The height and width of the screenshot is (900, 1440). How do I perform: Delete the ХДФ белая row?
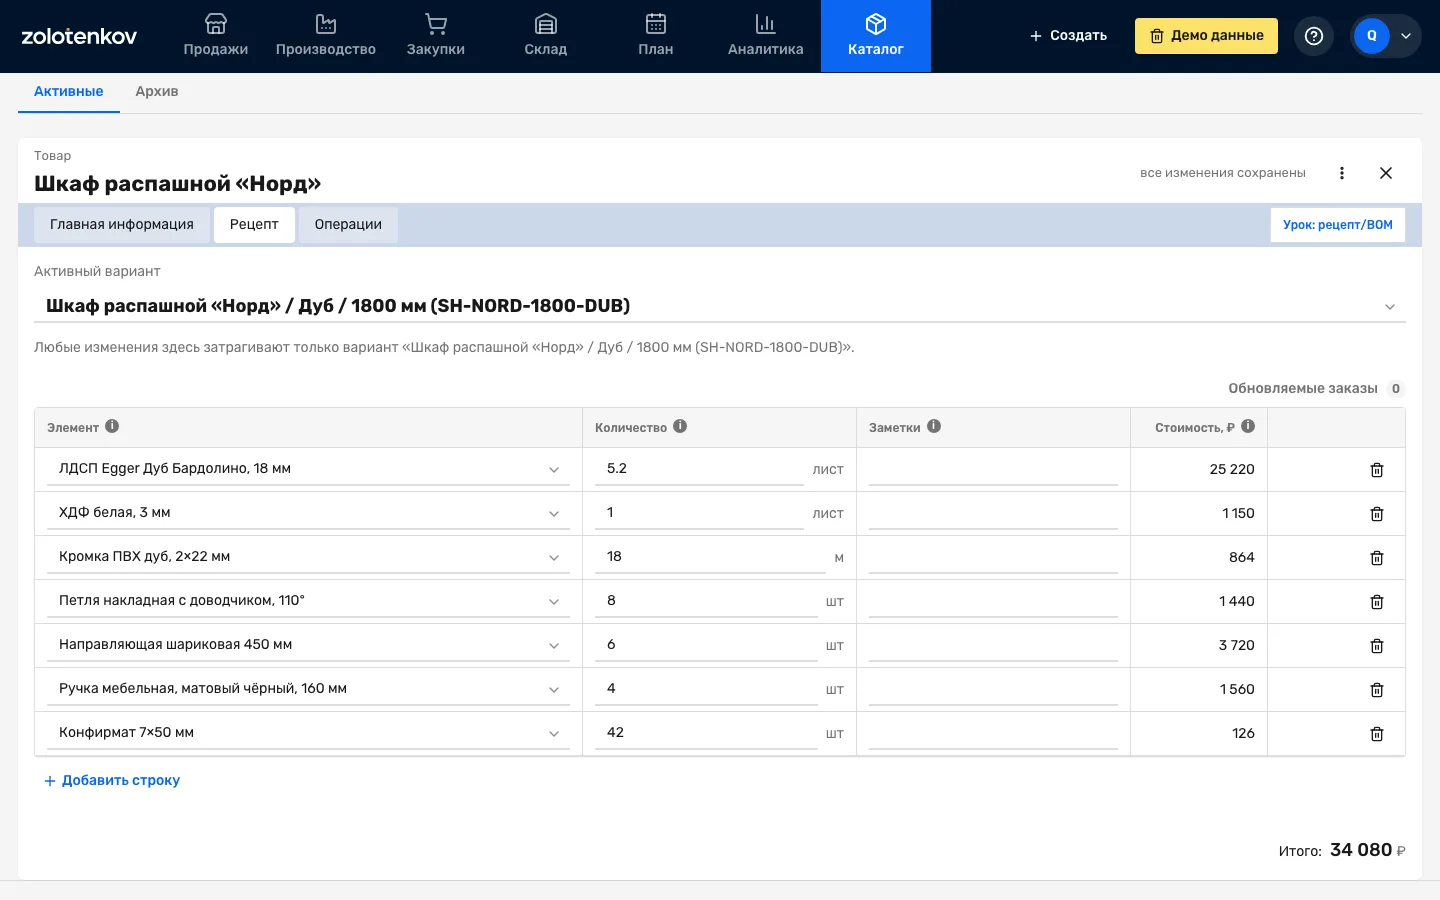1377,514
